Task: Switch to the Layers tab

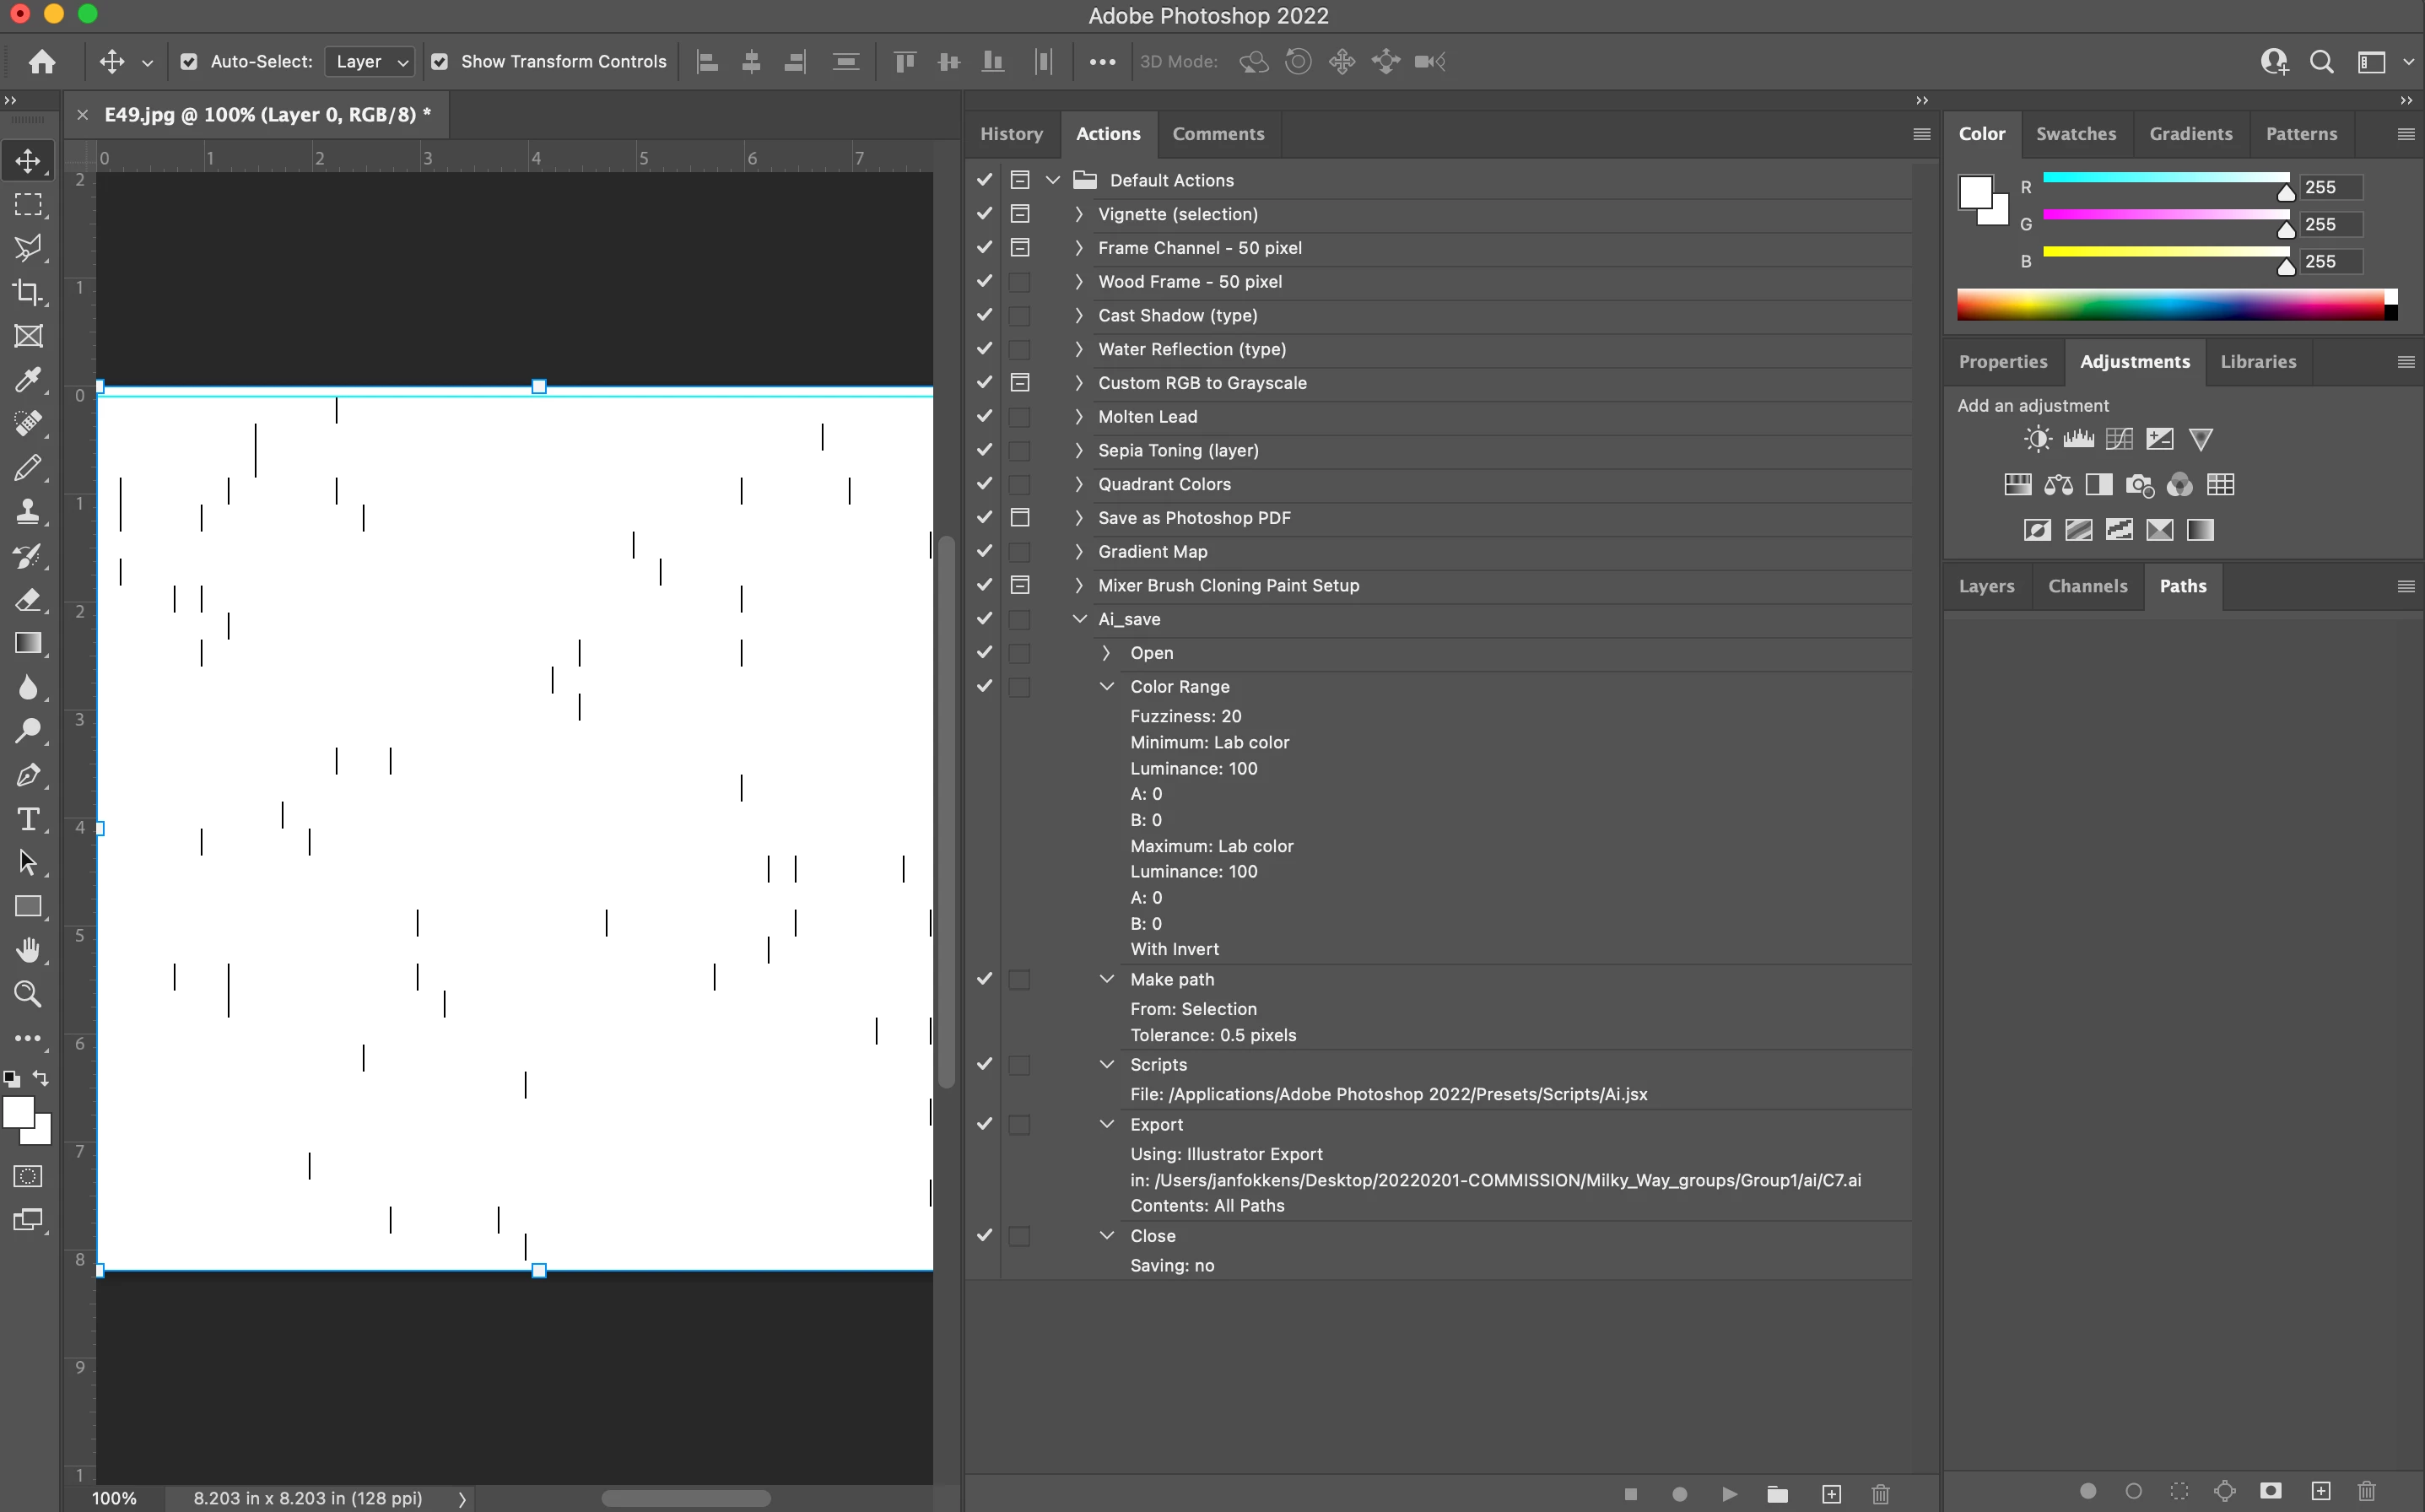Action: (x=1986, y=586)
